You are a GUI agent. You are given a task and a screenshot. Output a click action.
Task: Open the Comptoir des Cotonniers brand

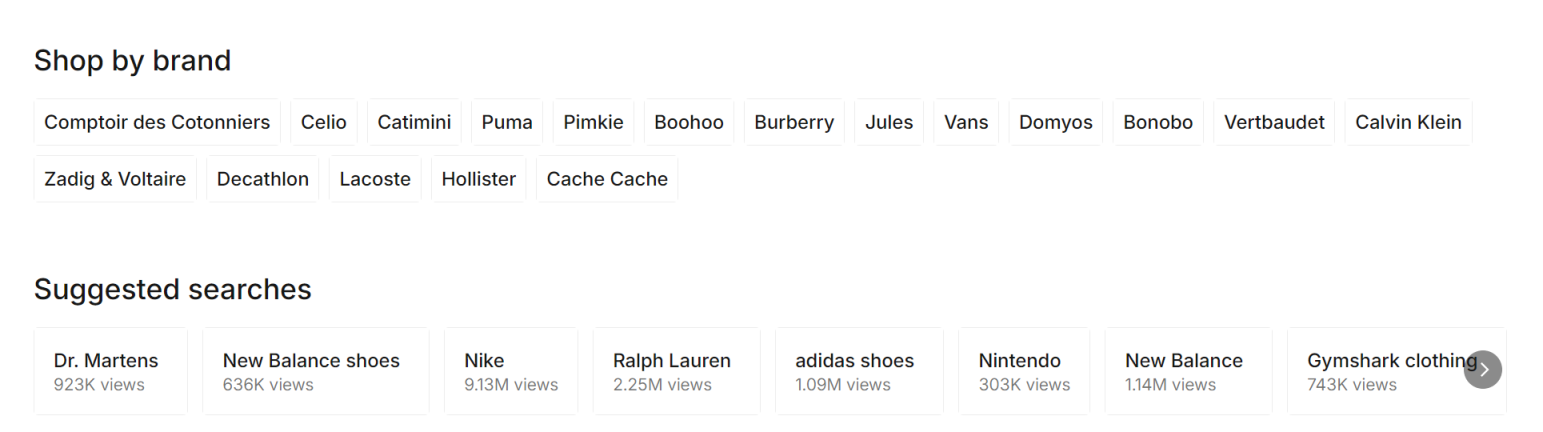tap(157, 123)
